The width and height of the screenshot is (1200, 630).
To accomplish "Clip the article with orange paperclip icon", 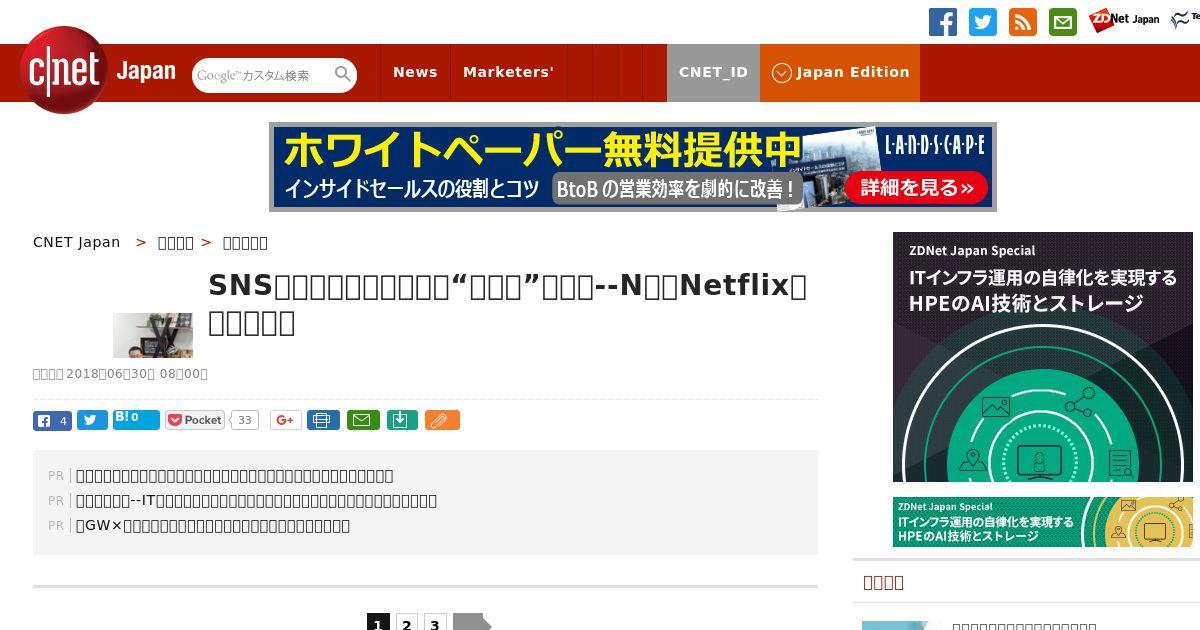I will [442, 420].
